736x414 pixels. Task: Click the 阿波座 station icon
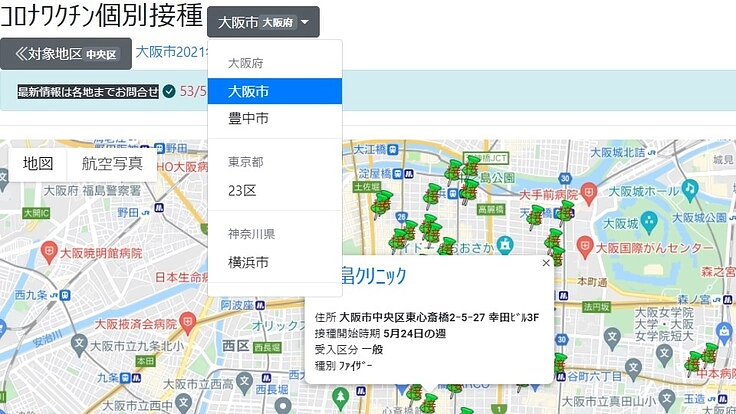pos(260,306)
